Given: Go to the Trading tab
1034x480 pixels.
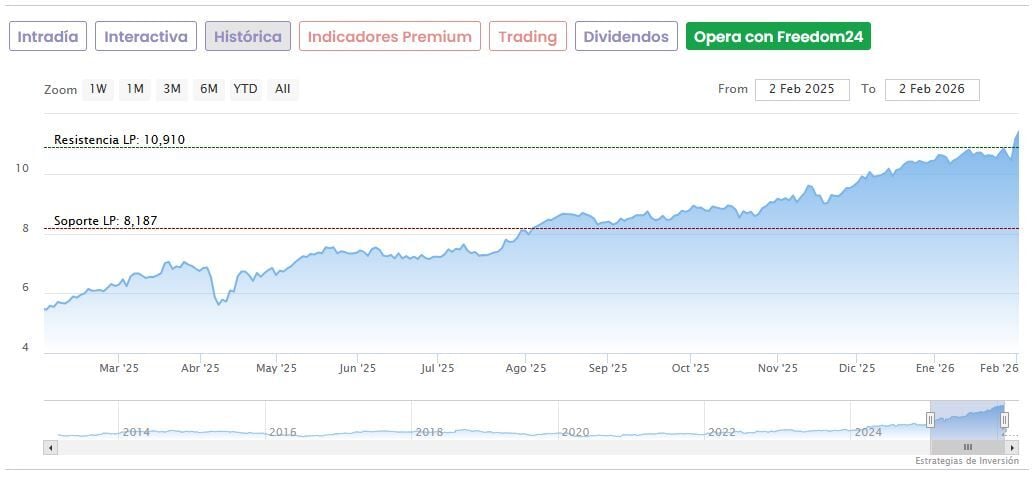Looking at the screenshot, I should [x=527, y=37].
